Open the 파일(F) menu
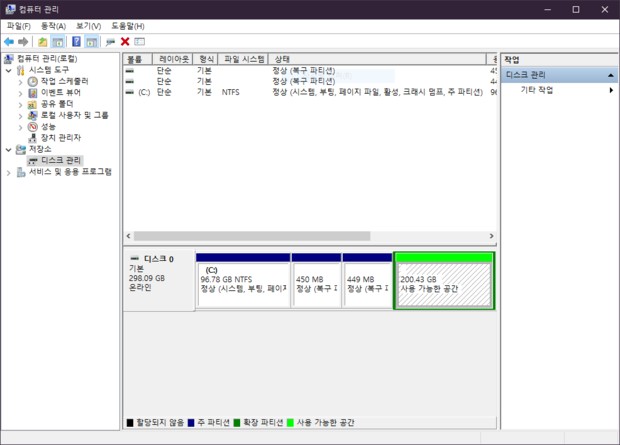This screenshot has width=620, height=445. (19, 26)
